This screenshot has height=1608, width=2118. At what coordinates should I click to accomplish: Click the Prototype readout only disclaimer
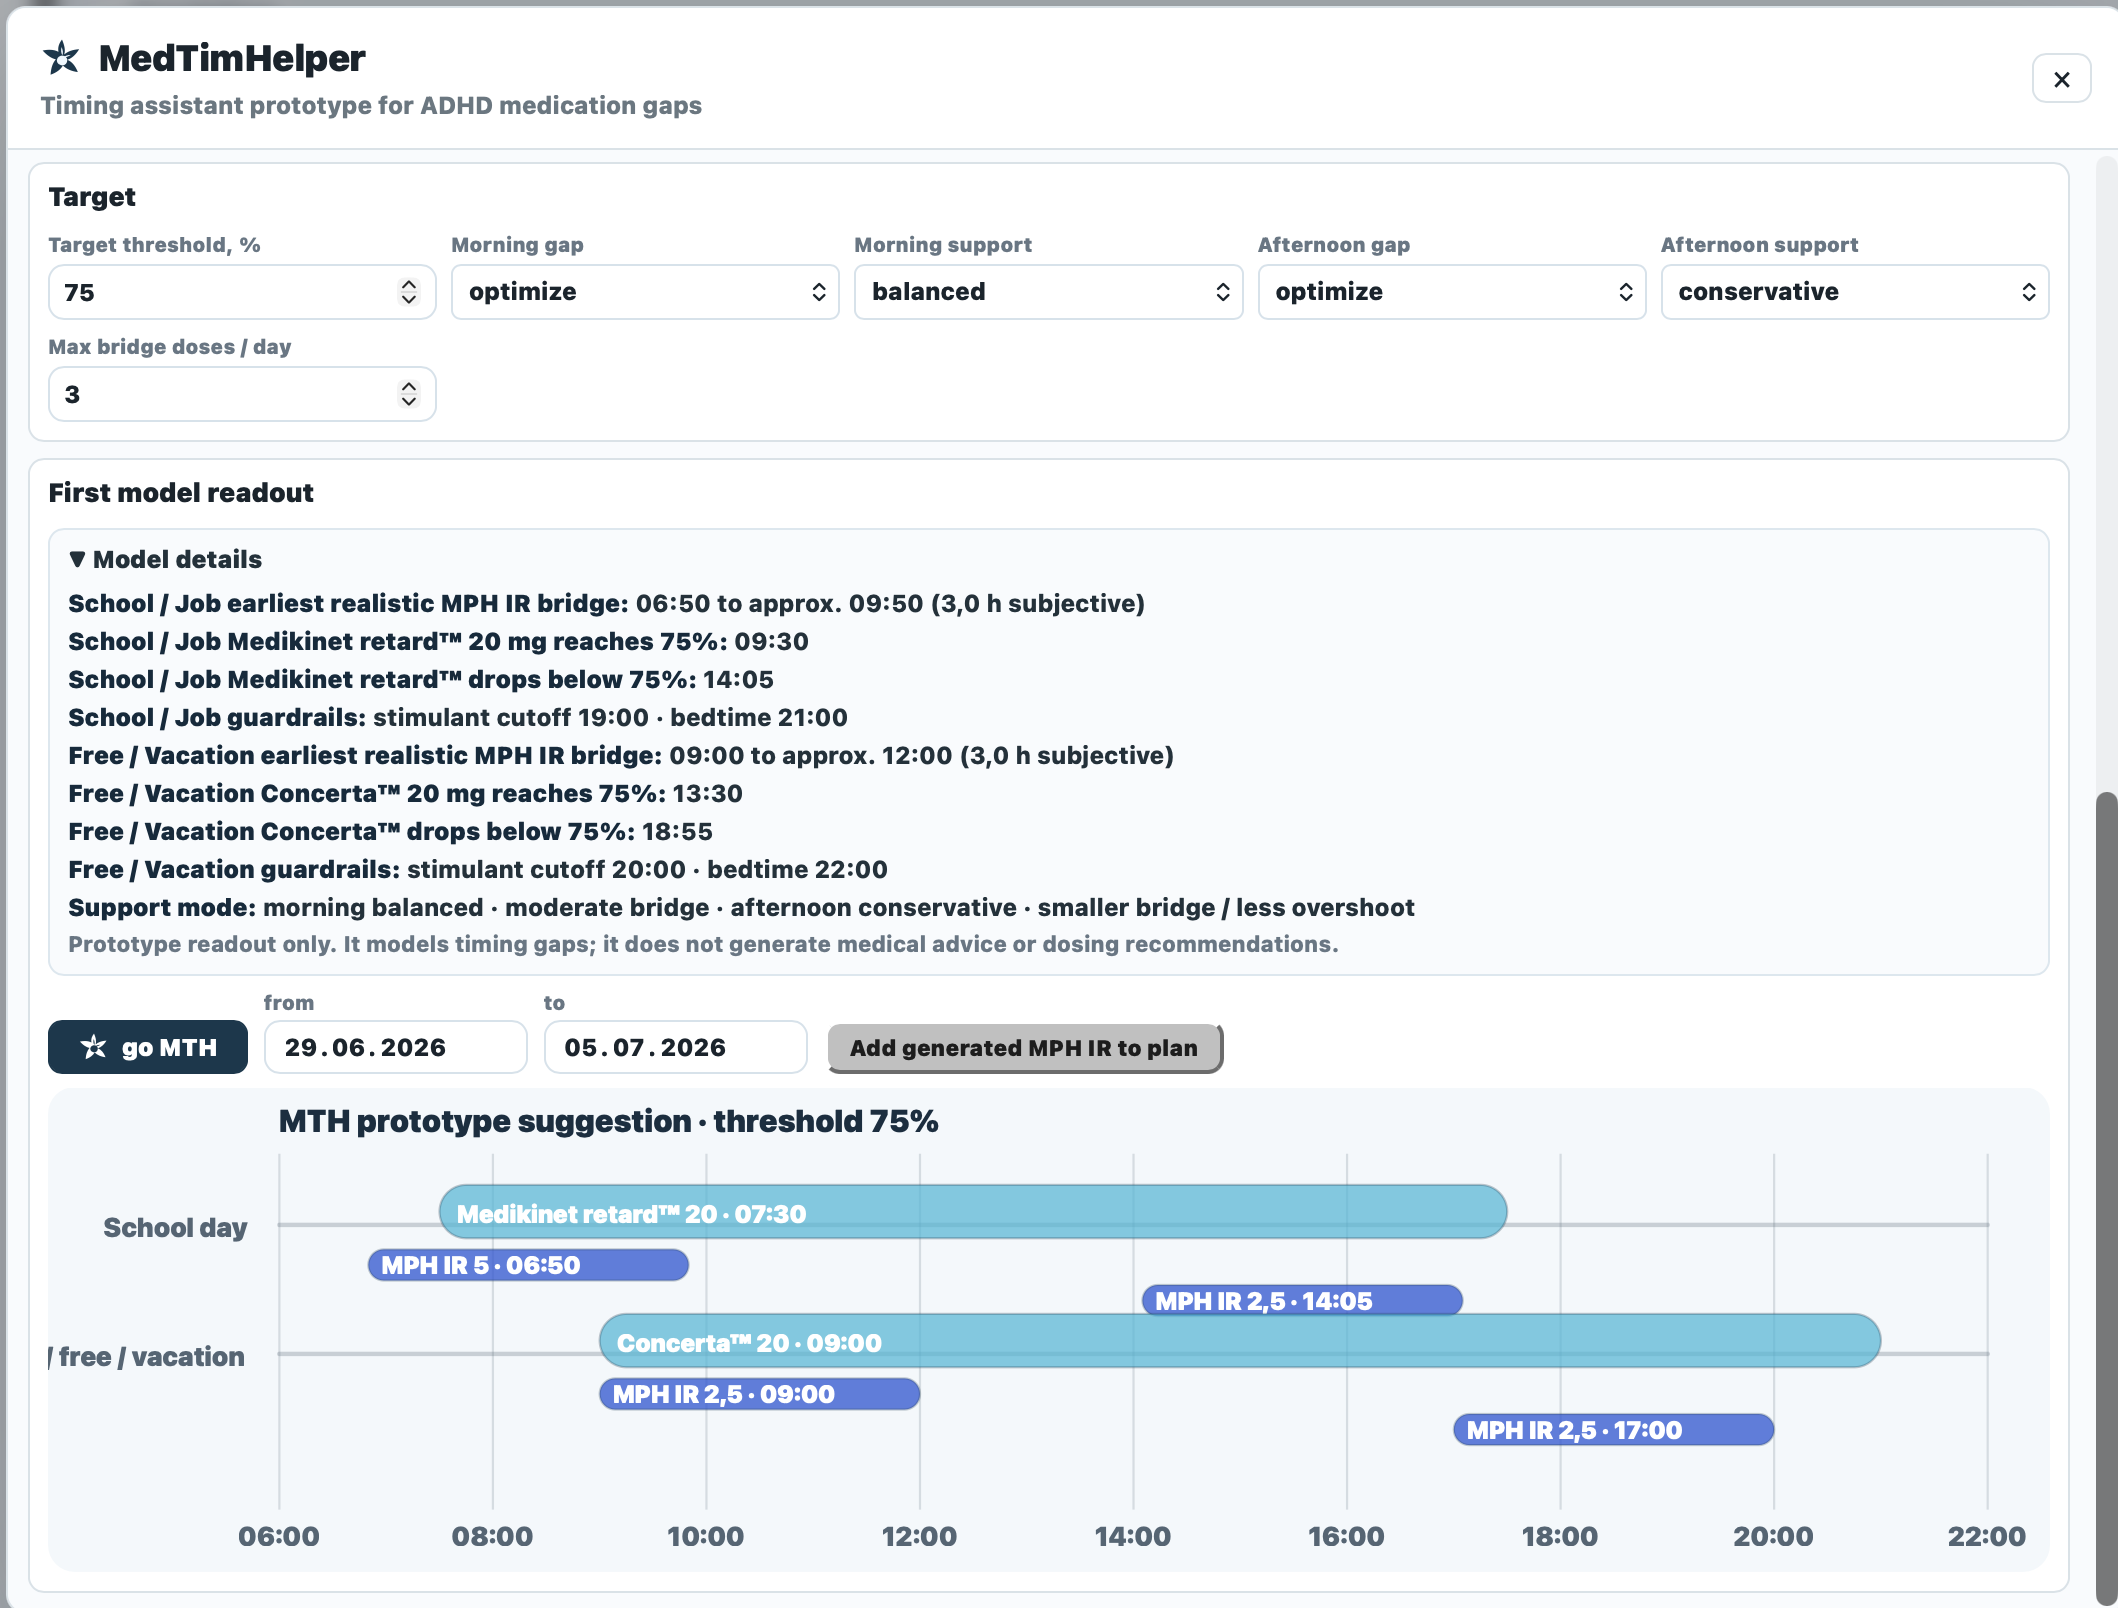tap(703, 944)
